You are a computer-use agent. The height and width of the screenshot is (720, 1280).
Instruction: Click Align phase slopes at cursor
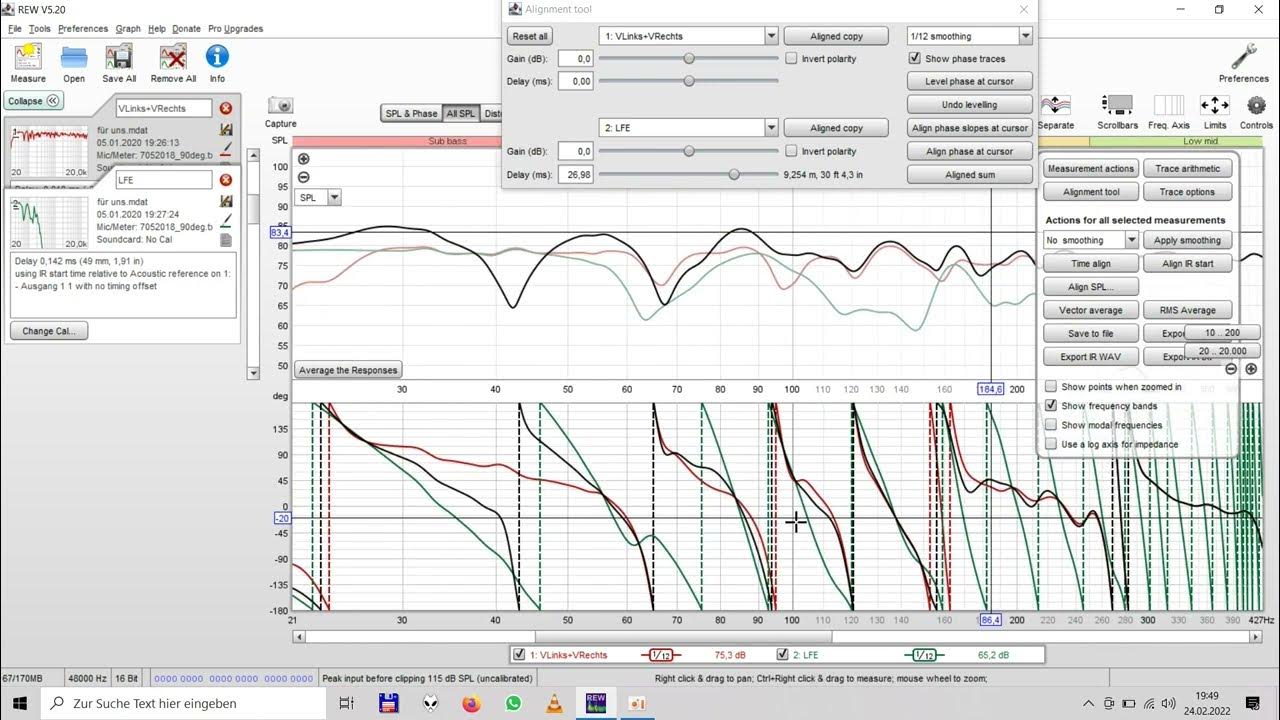pyautogui.click(x=969, y=128)
